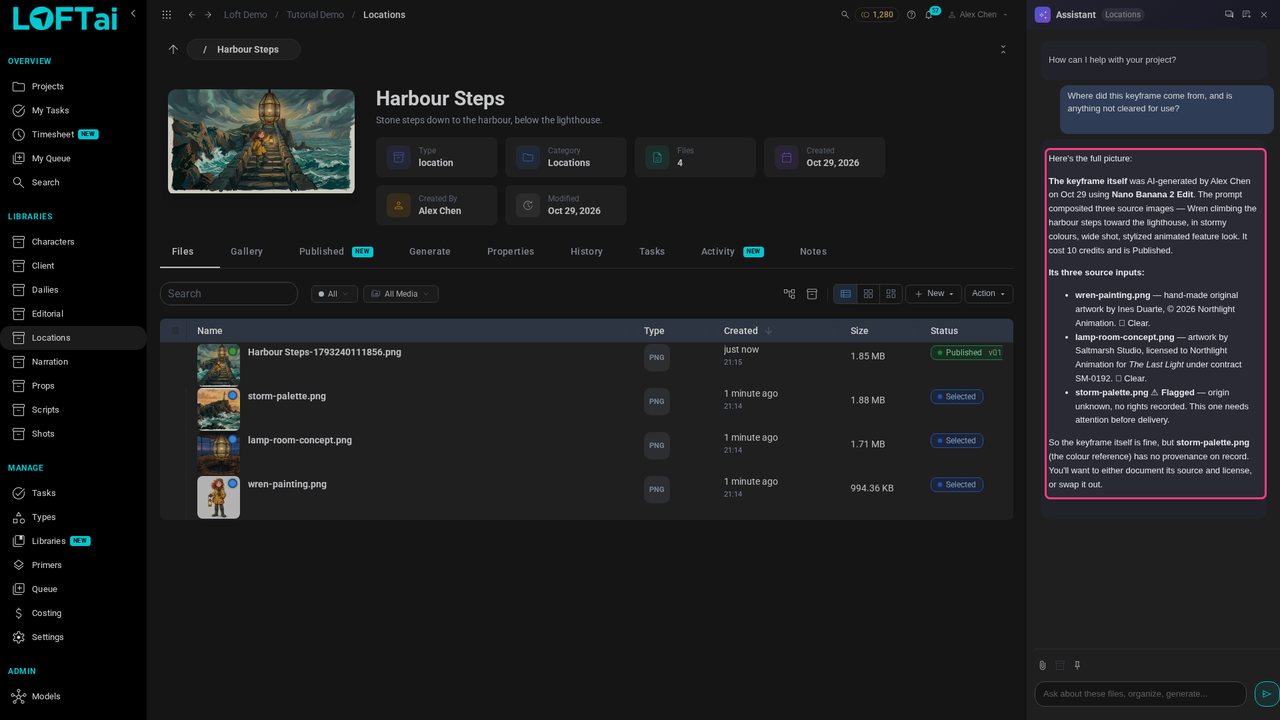The width and height of the screenshot is (1280, 720).
Task: Focus the file Search input field
Action: pyautogui.click(x=229, y=294)
